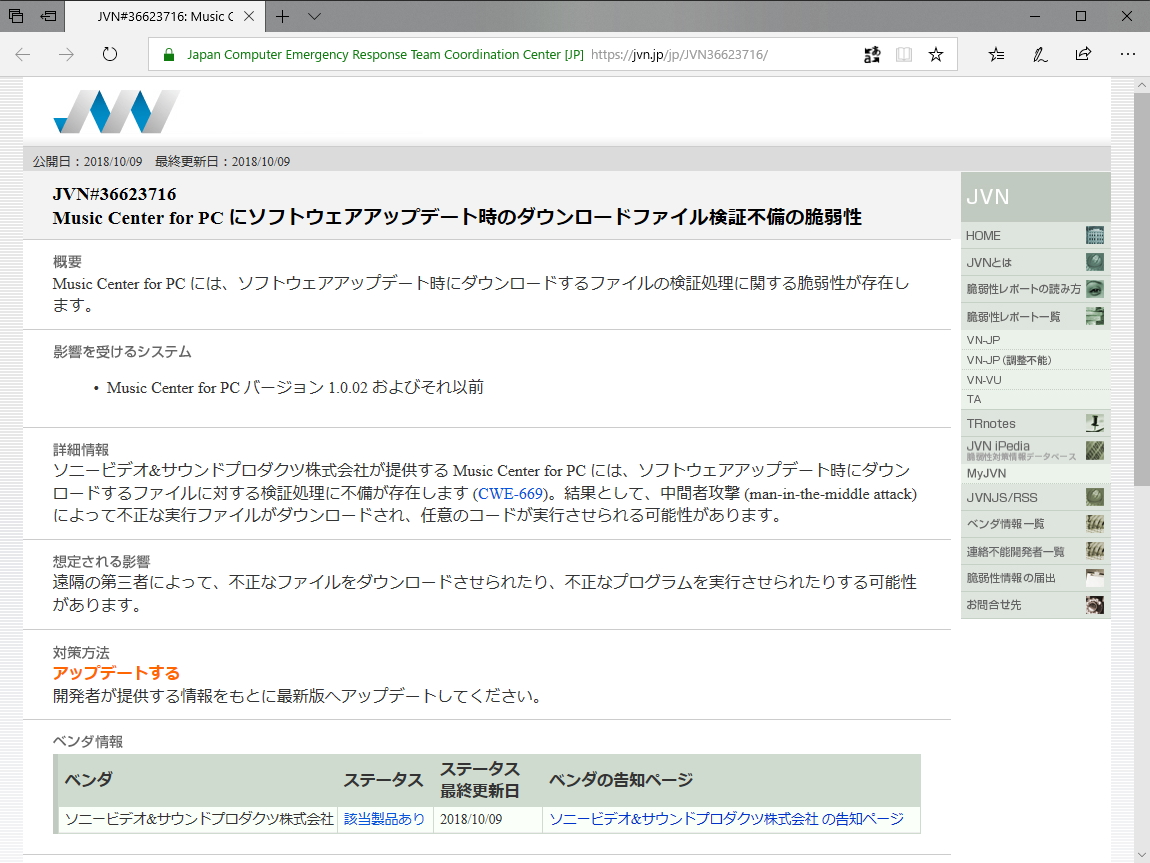The height and width of the screenshot is (863, 1150).
Task: Click the translate page icon in address bar
Action: (x=871, y=54)
